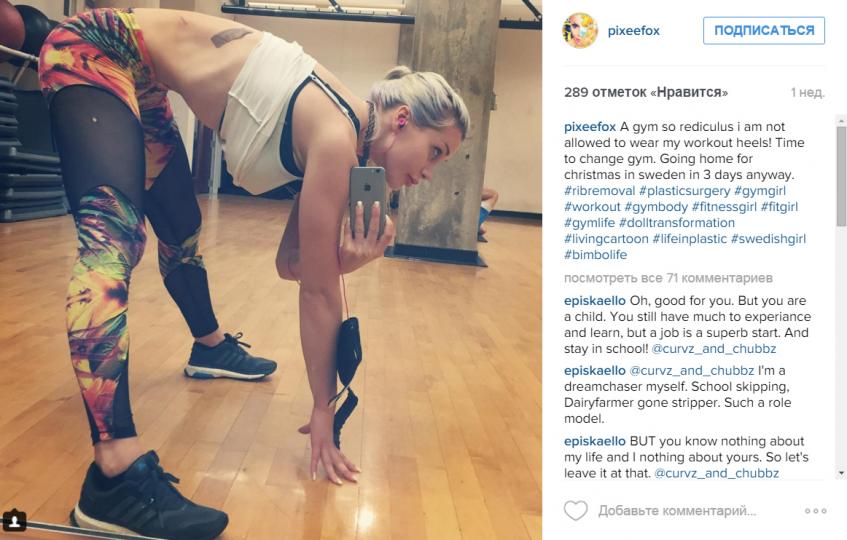Image resolution: width=847 pixels, height=540 pixels.
Task: Open the three-dots more options menu
Action: (x=815, y=511)
